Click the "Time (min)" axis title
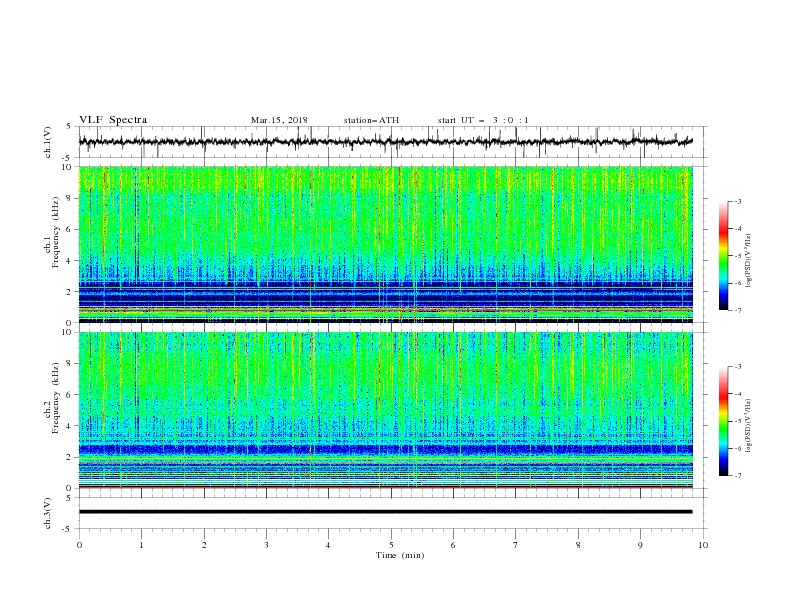The width and height of the screenshot is (792, 612). [x=400, y=555]
